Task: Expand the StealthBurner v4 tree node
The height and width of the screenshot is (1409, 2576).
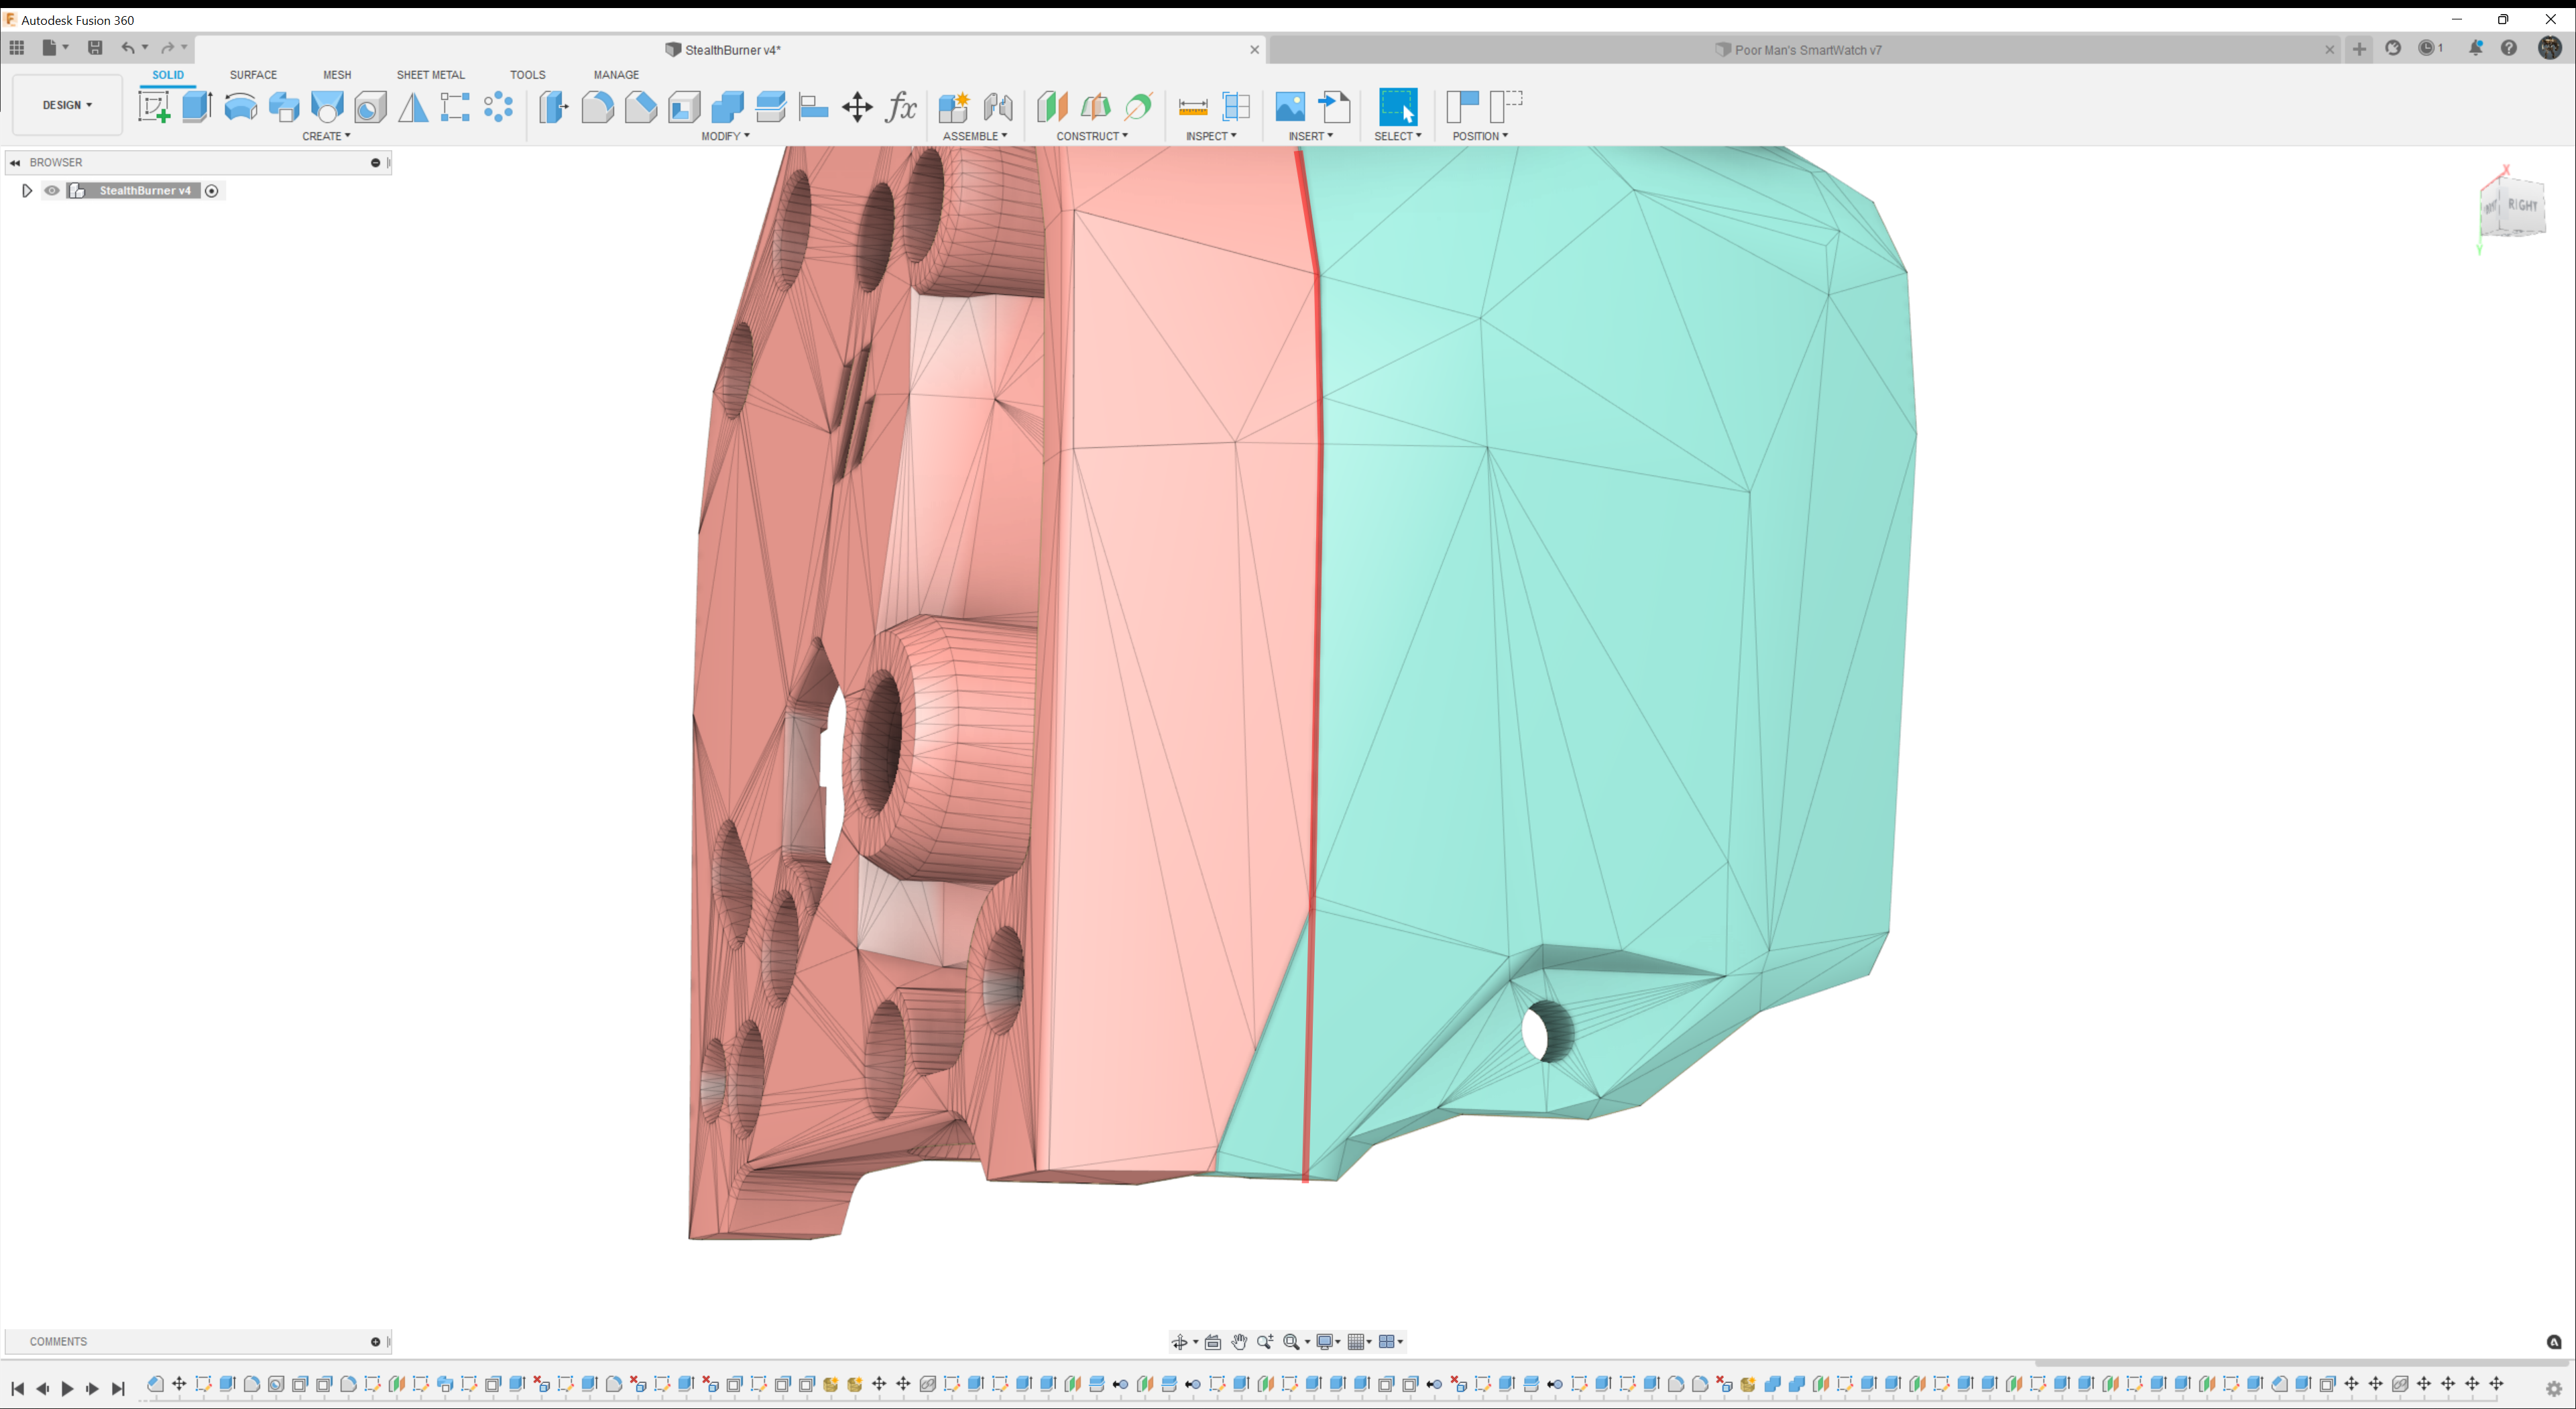Action: pyautogui.click(x=27, y=191)
